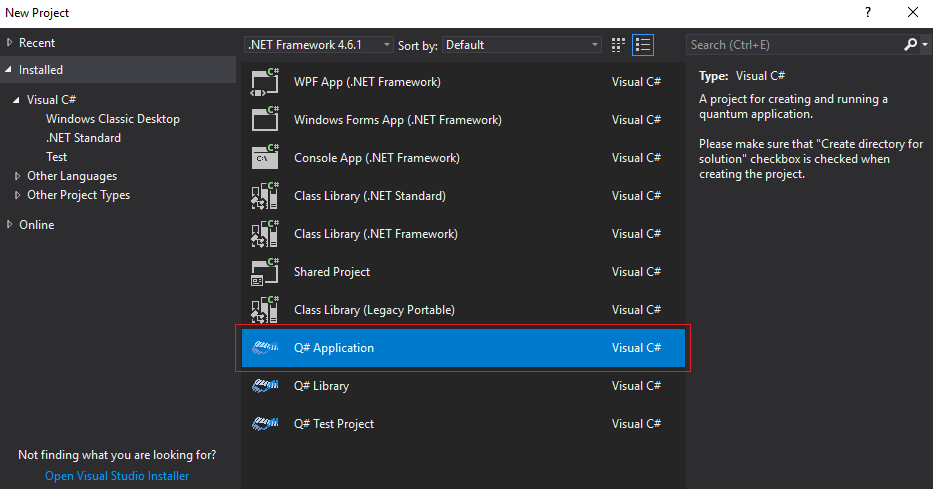This screenshot has width=933, height=489.
Task: Expand the Recent section
Action: click(9, 43)
